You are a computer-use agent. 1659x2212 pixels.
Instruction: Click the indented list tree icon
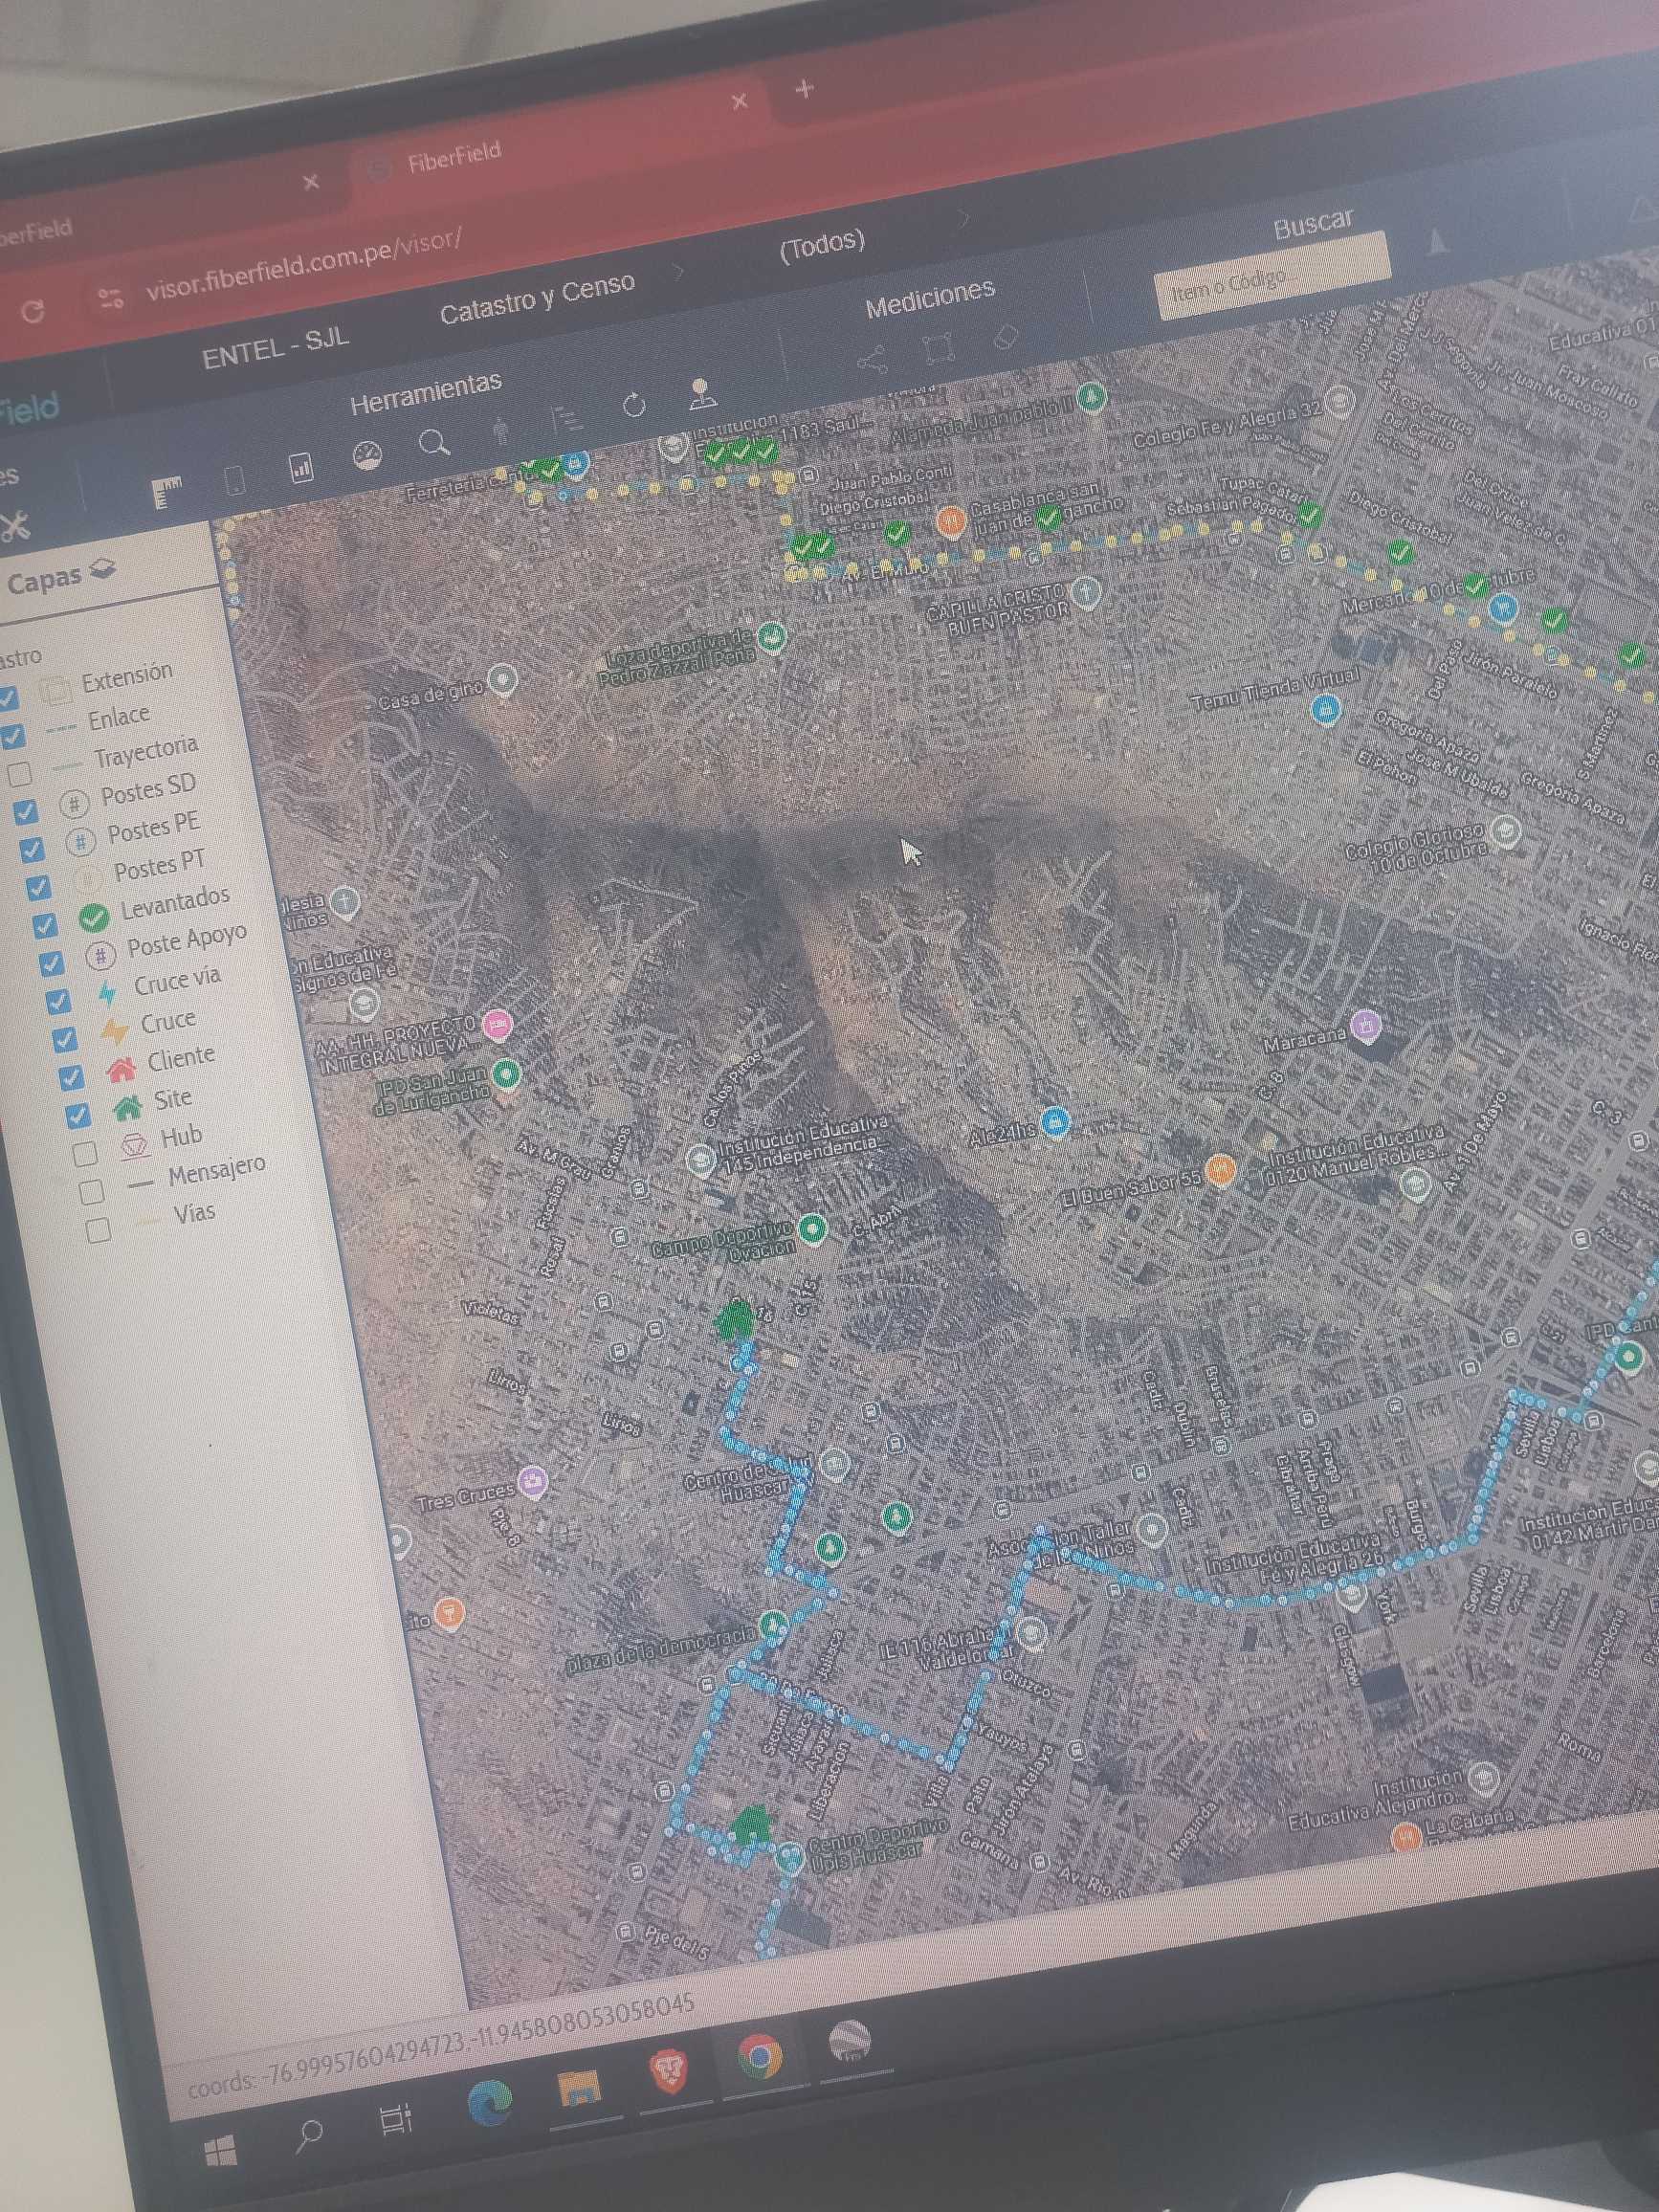click(567, 417)
